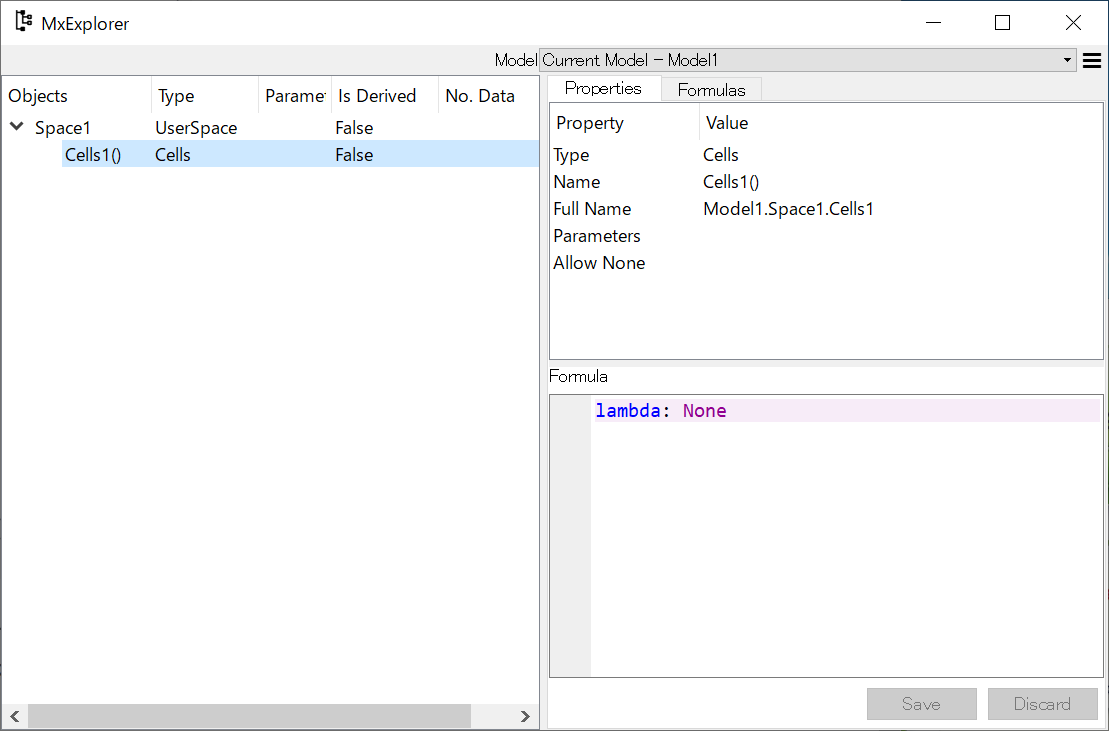Click the right scroll arrow
1109x731 pixels.
click(x=525, y=716)
